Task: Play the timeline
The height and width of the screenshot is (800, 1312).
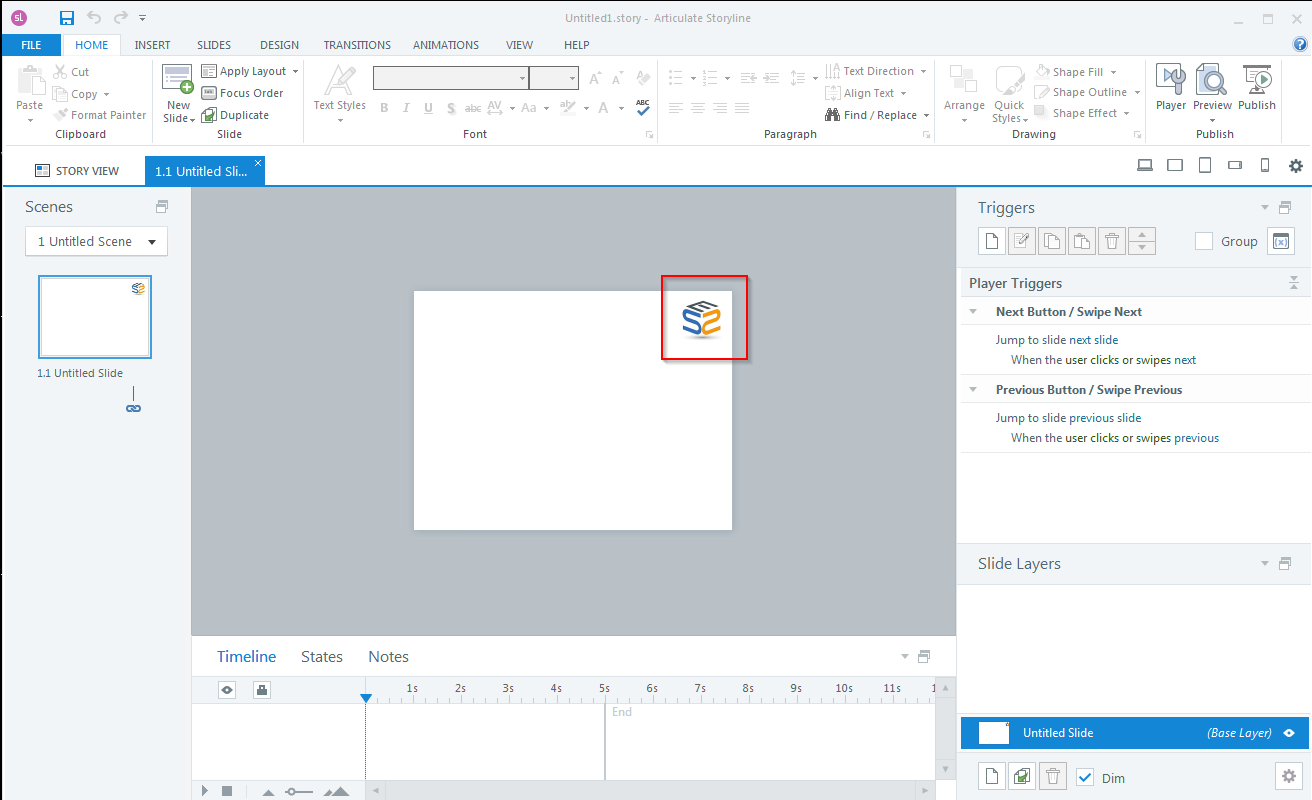Action: pos(205,791)
